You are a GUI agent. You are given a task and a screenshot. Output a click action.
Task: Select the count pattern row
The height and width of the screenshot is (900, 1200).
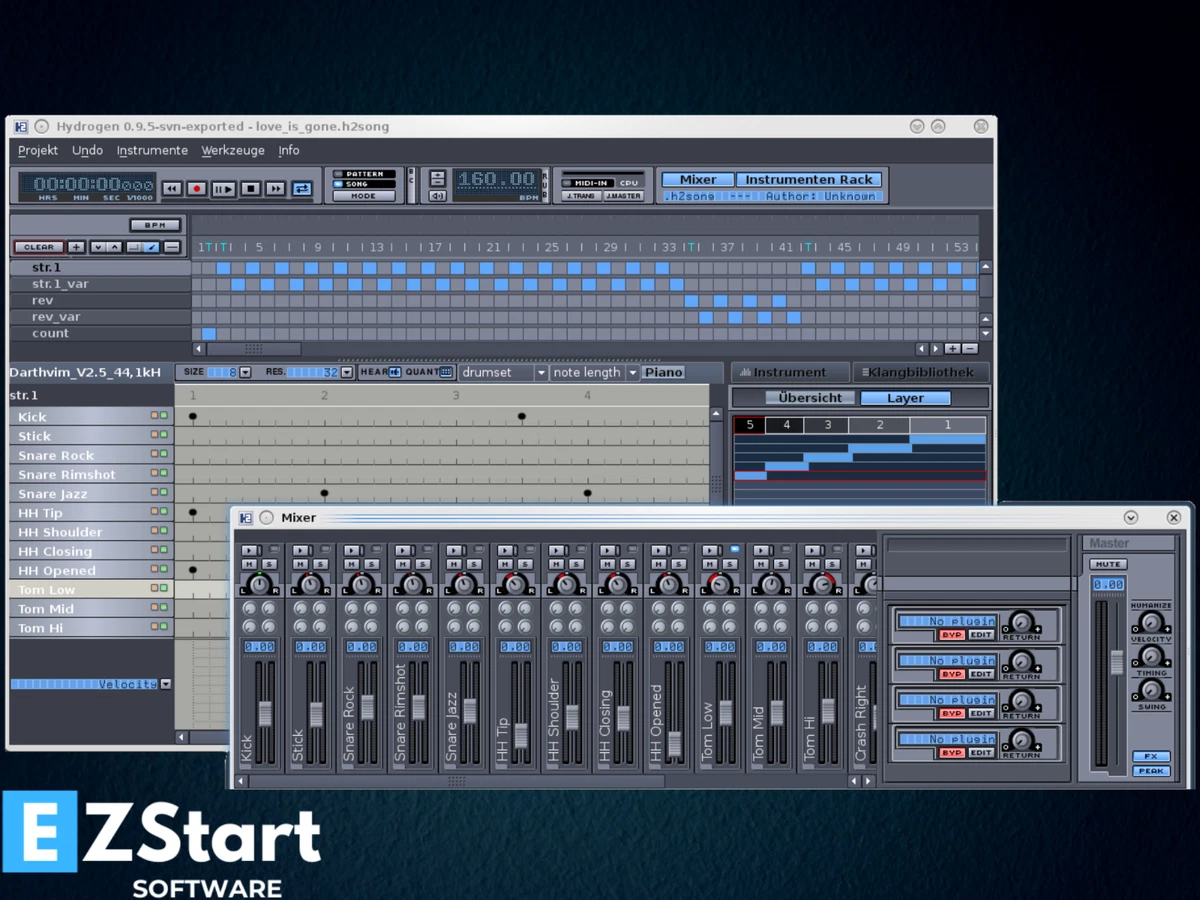(x=100, y=333)
